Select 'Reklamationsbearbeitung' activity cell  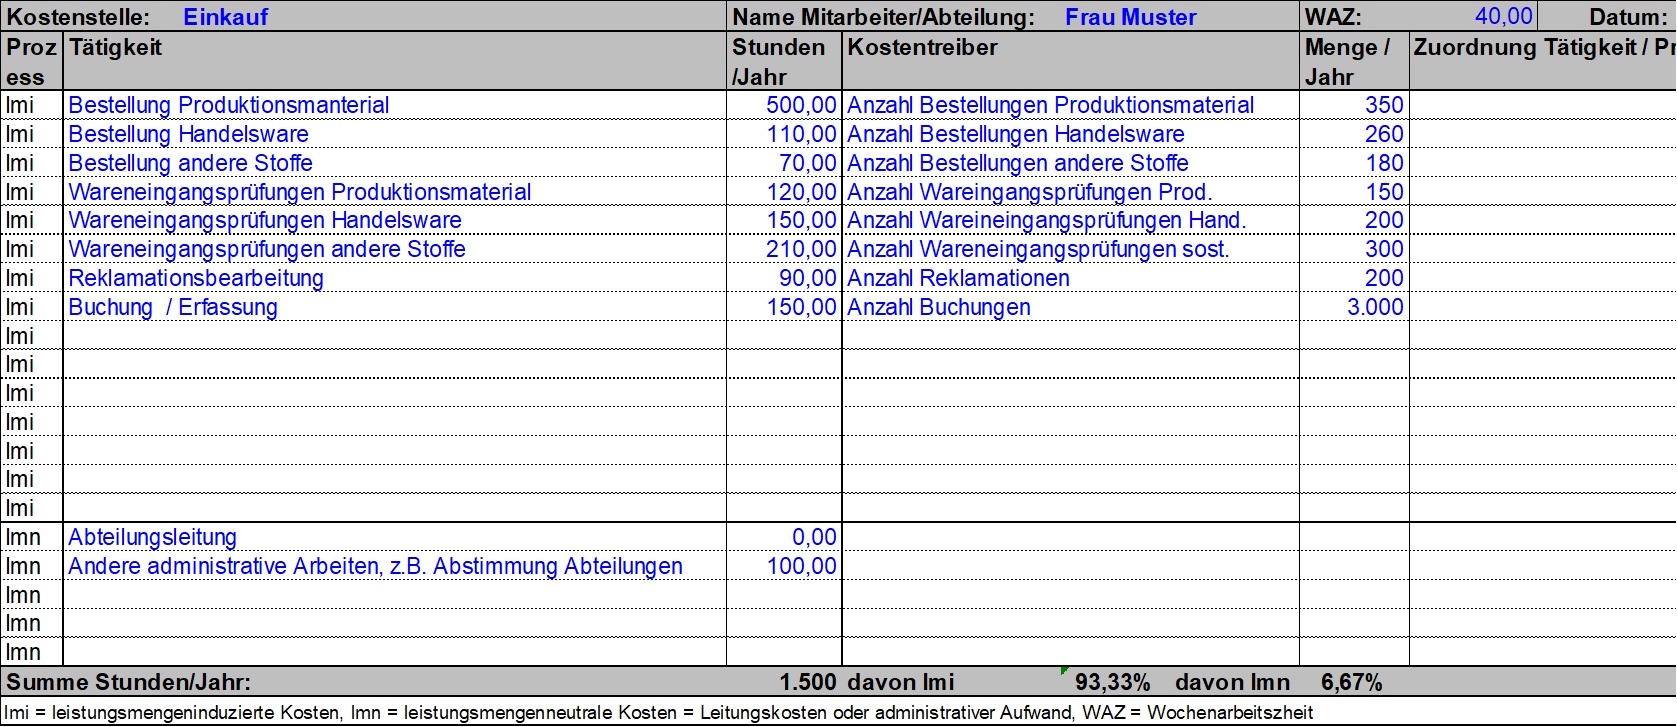point(196,278)
